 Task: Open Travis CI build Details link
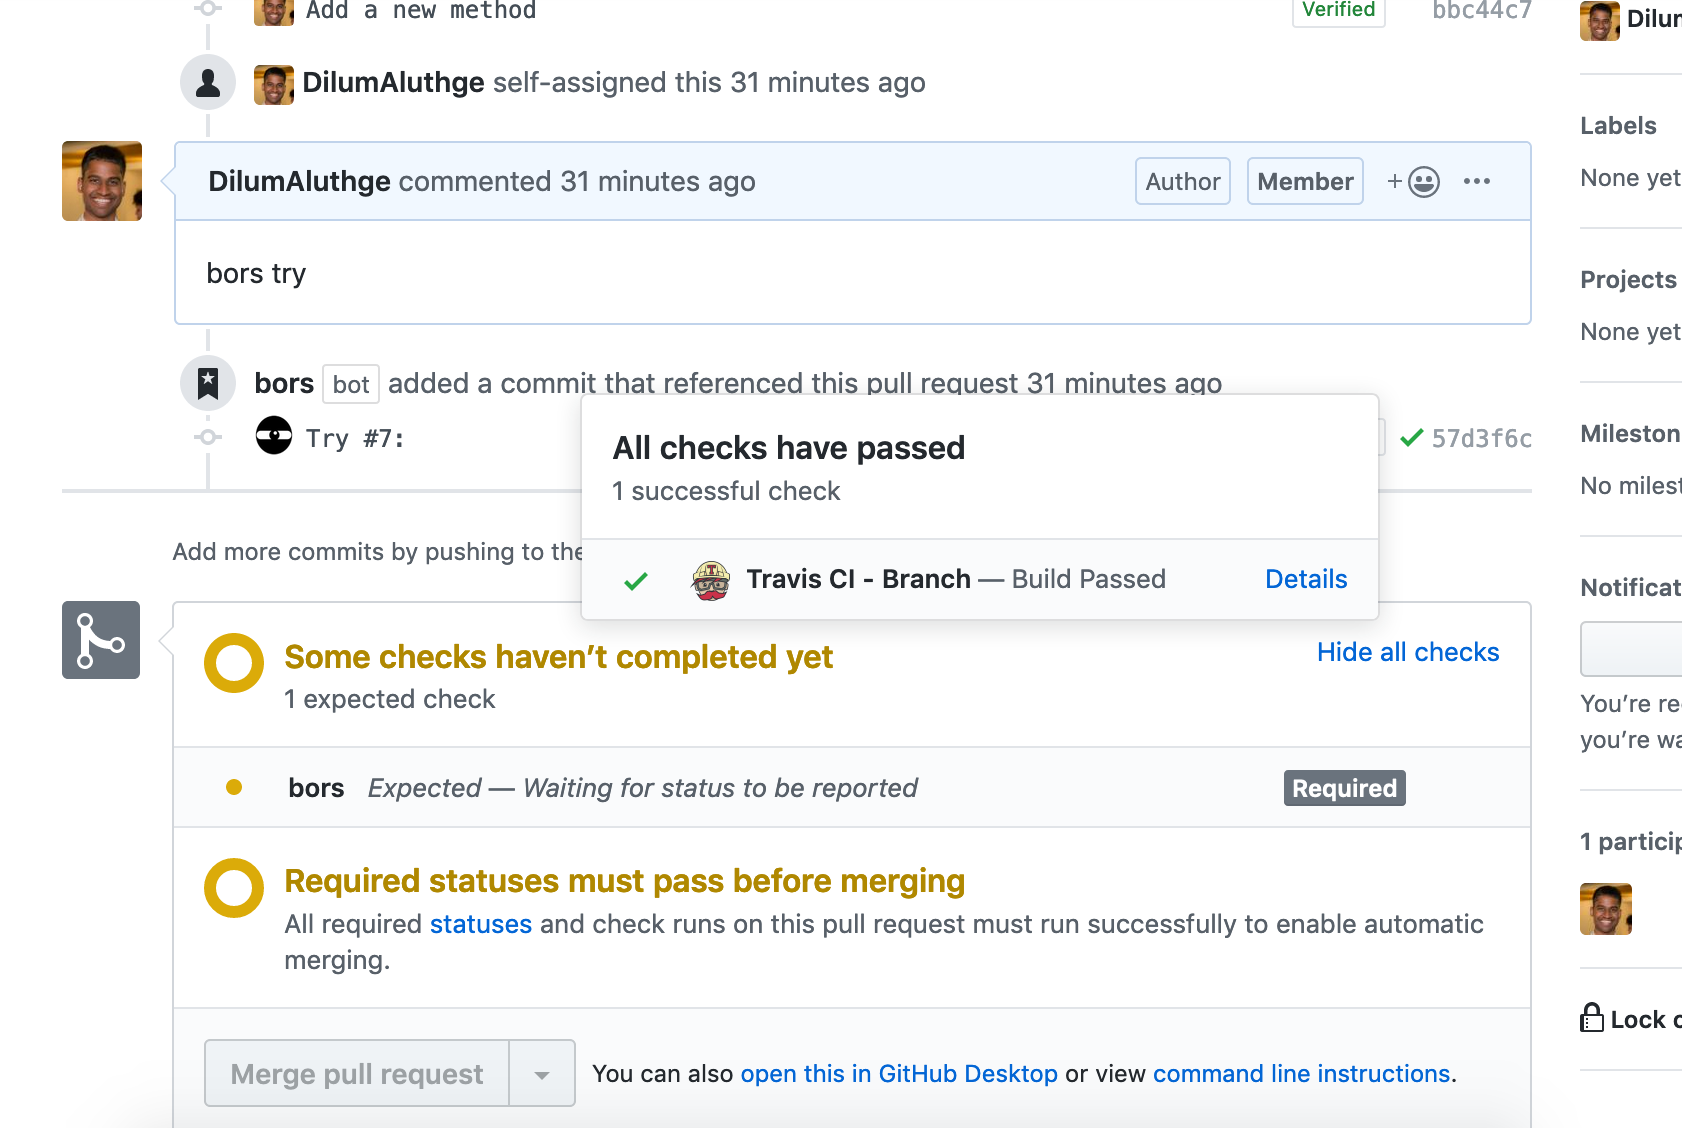1305,579
